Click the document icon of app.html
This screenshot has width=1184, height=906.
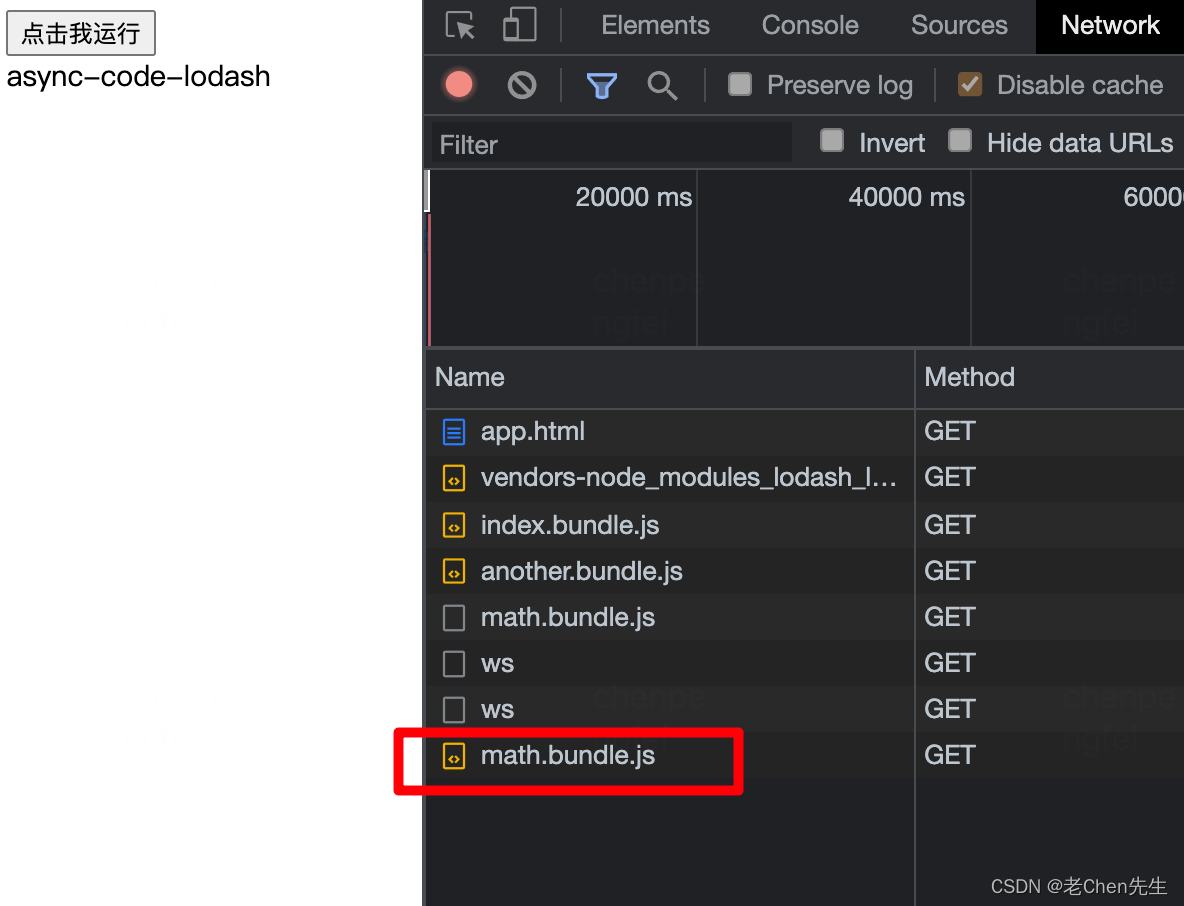pos(454,432)
